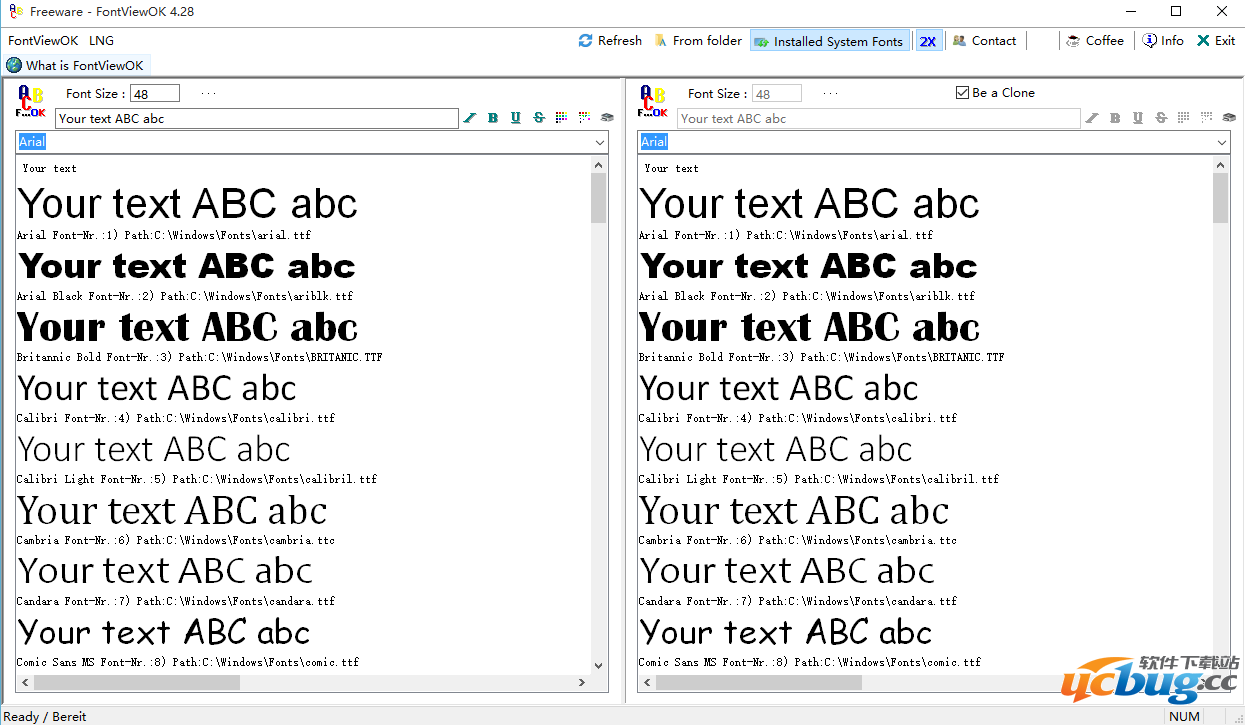Expand the left Arial font dropdown
The image size is (1245, 725).
coord(600,143)
